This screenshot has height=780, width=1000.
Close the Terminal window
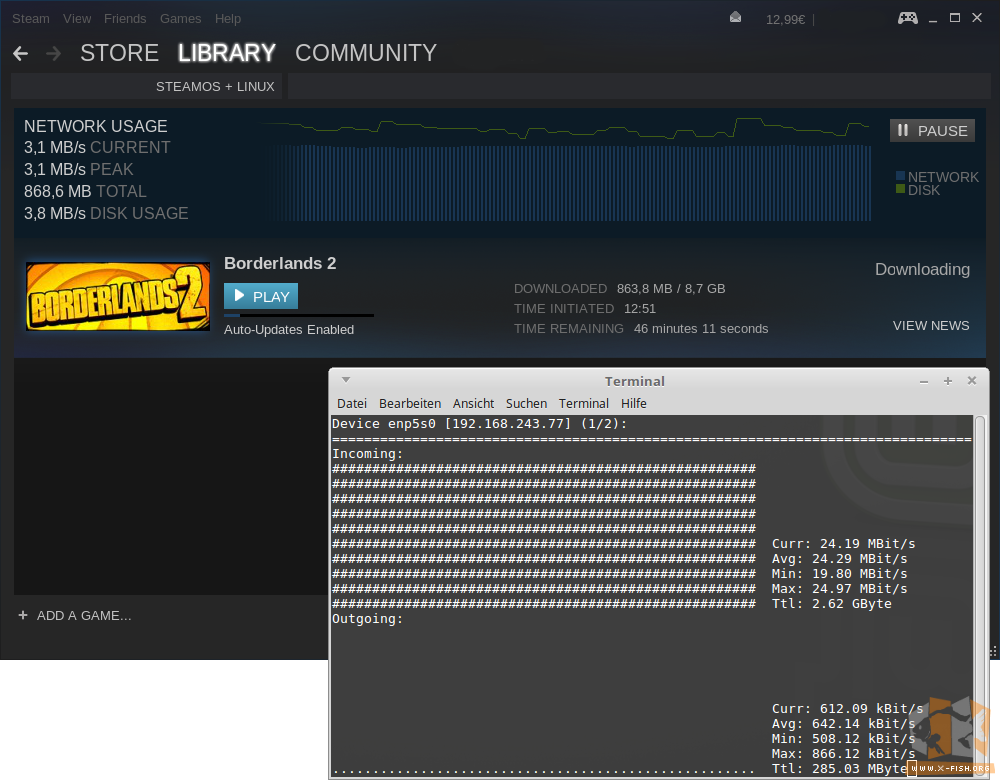point(972,381)
